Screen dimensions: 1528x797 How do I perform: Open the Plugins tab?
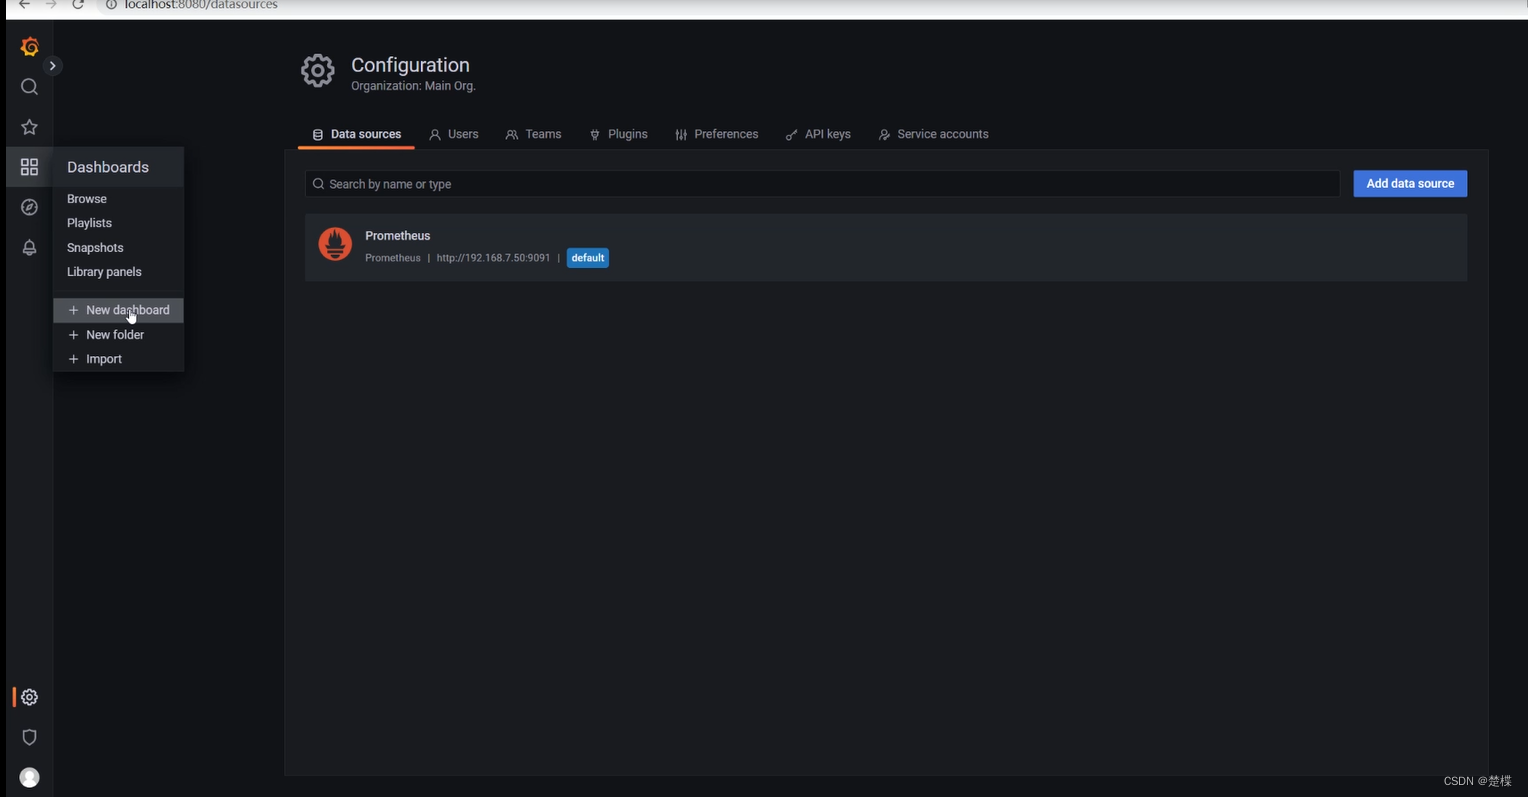pyautogui.click(x=618, y=134)
